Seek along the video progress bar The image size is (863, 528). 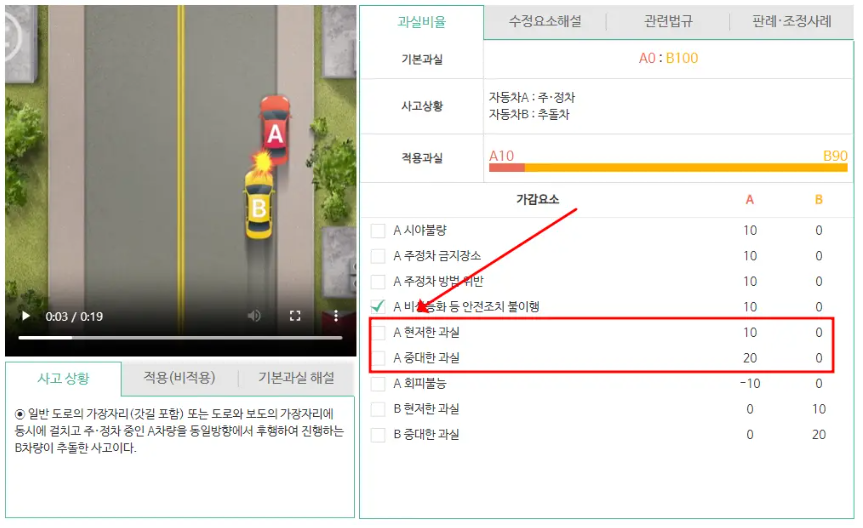180,338
